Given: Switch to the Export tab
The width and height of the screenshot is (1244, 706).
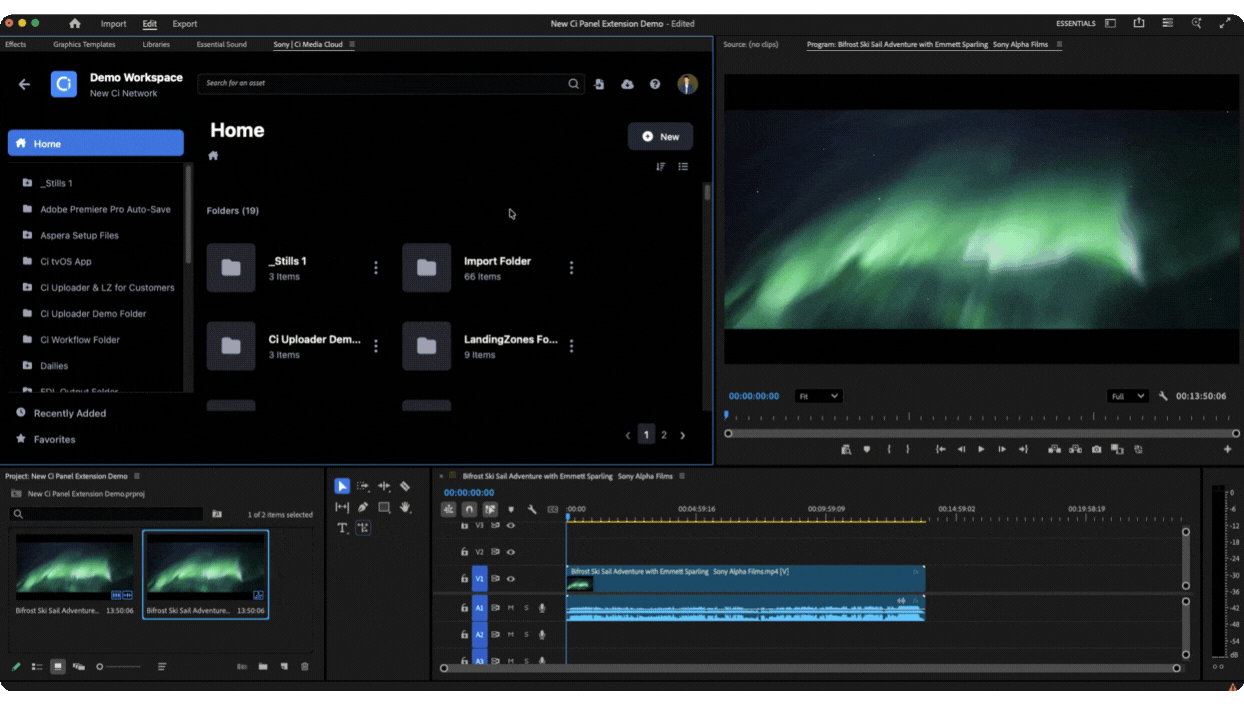Looking at the screenshot, I should tap(185, 24).
